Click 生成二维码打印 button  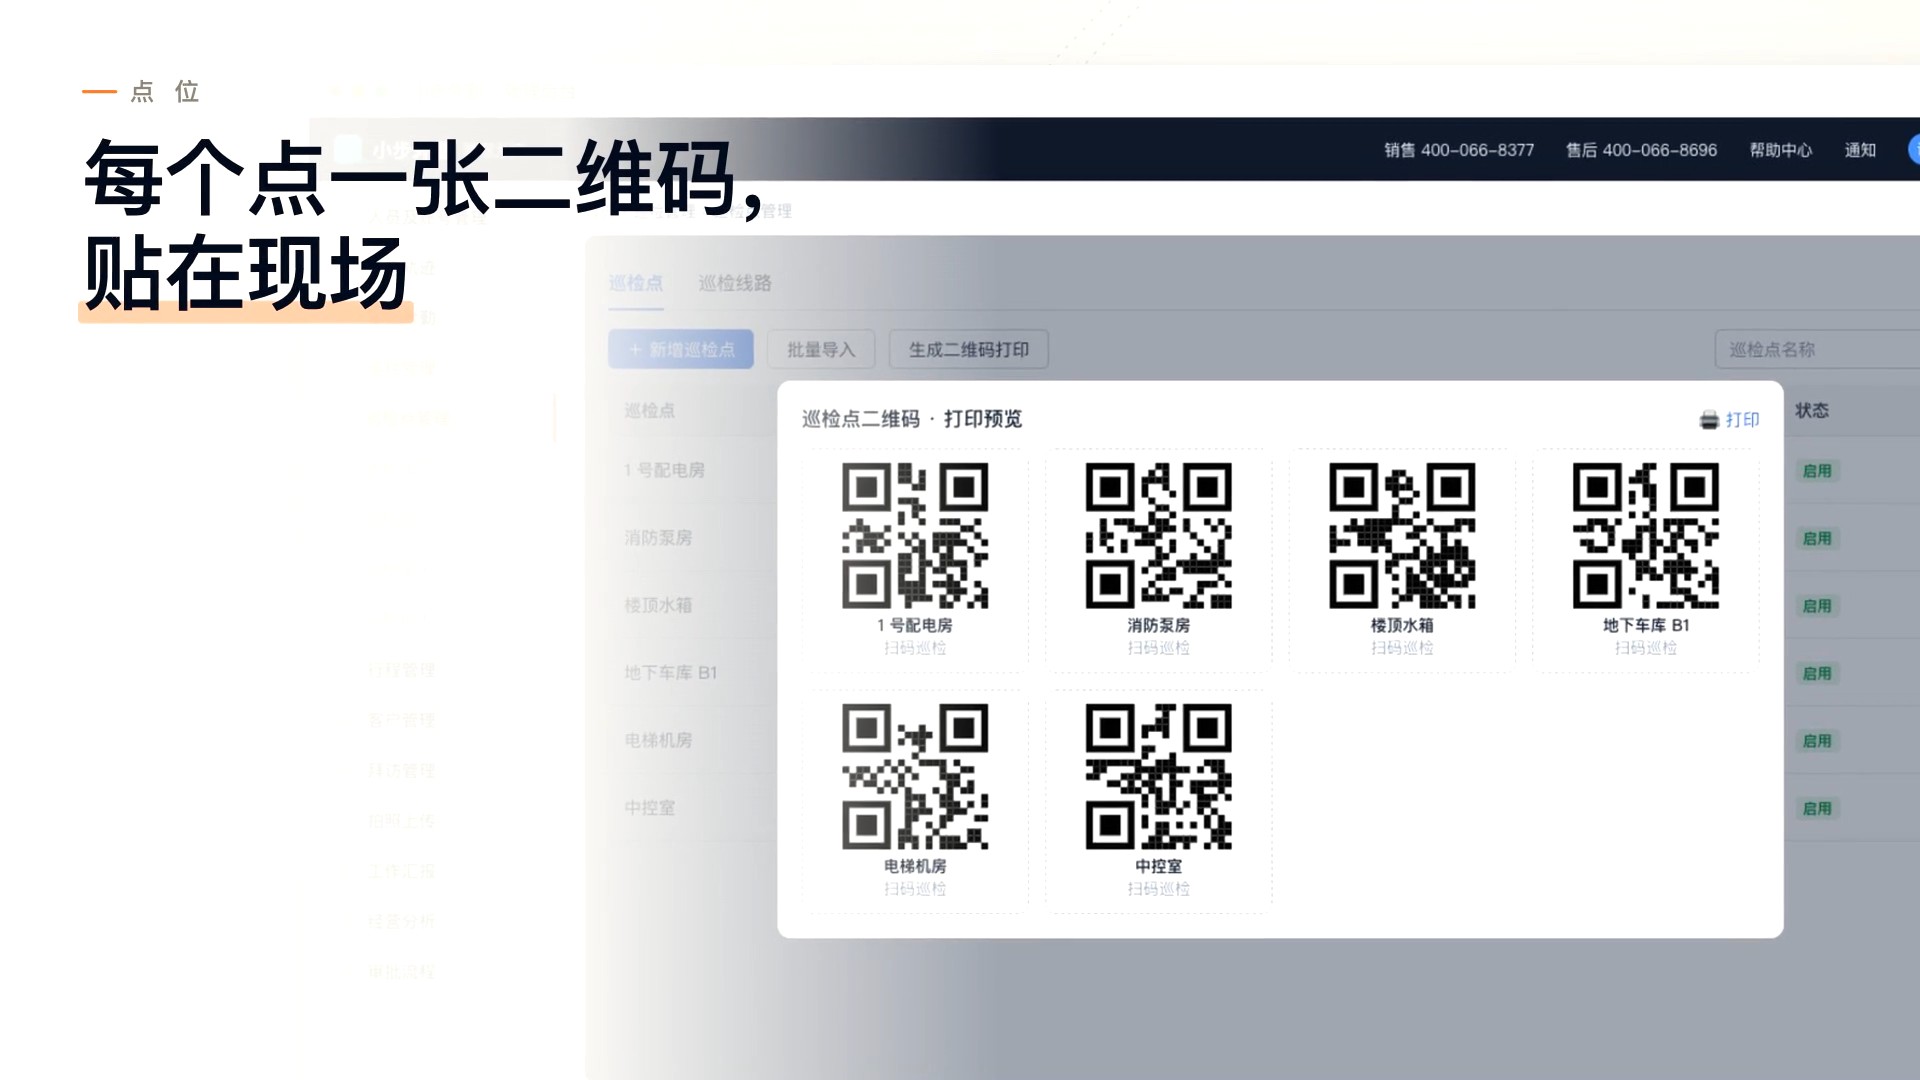968,349
